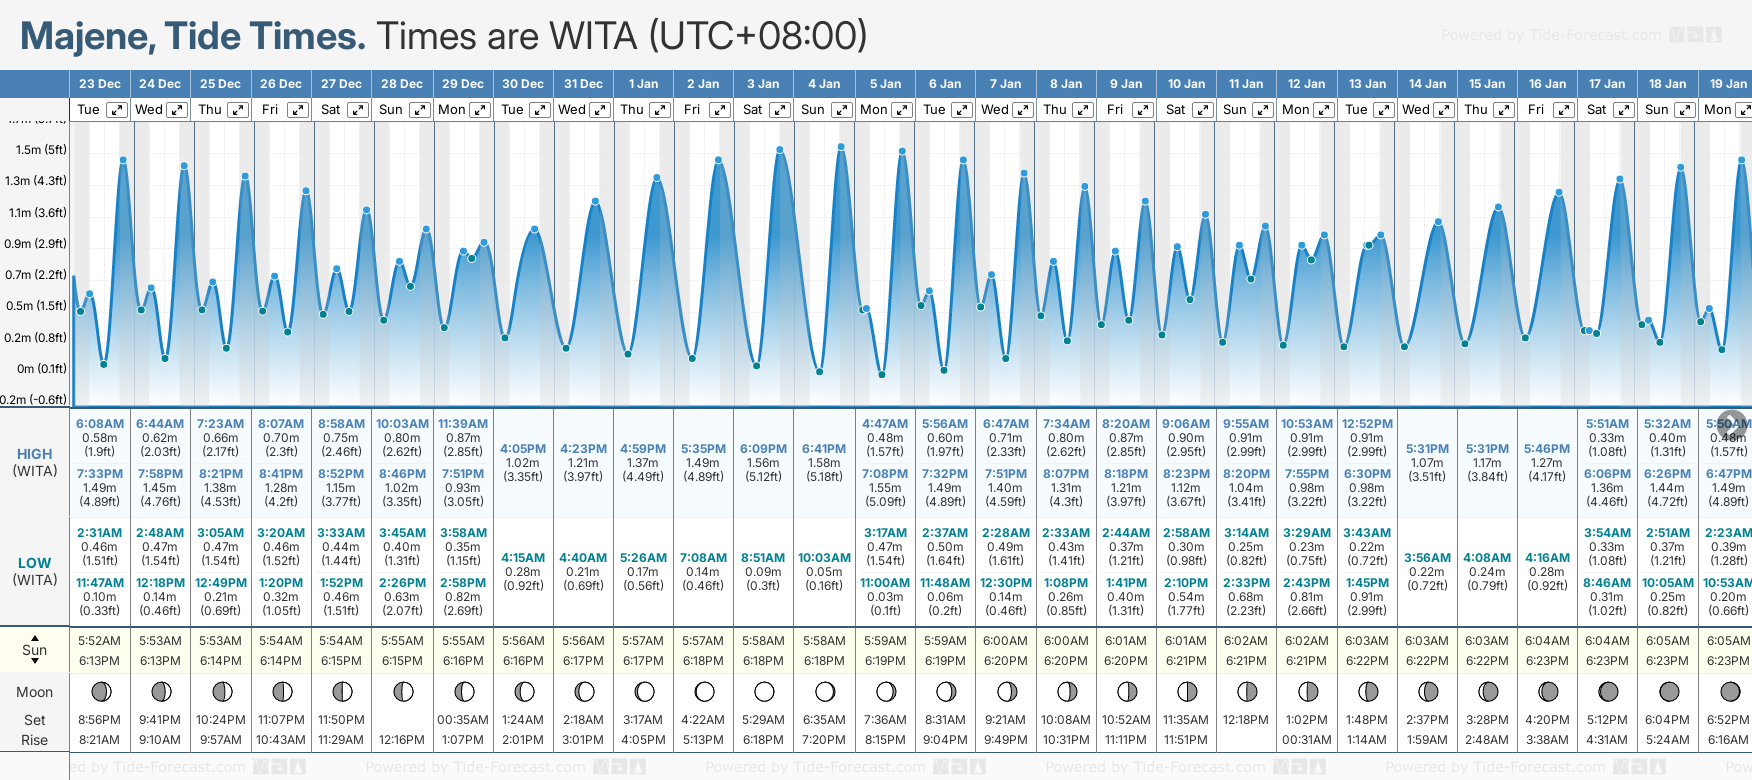Expand the Thu 1 Jan column
This screenshot has height=780, width=1752.
(x=660, y=110)
